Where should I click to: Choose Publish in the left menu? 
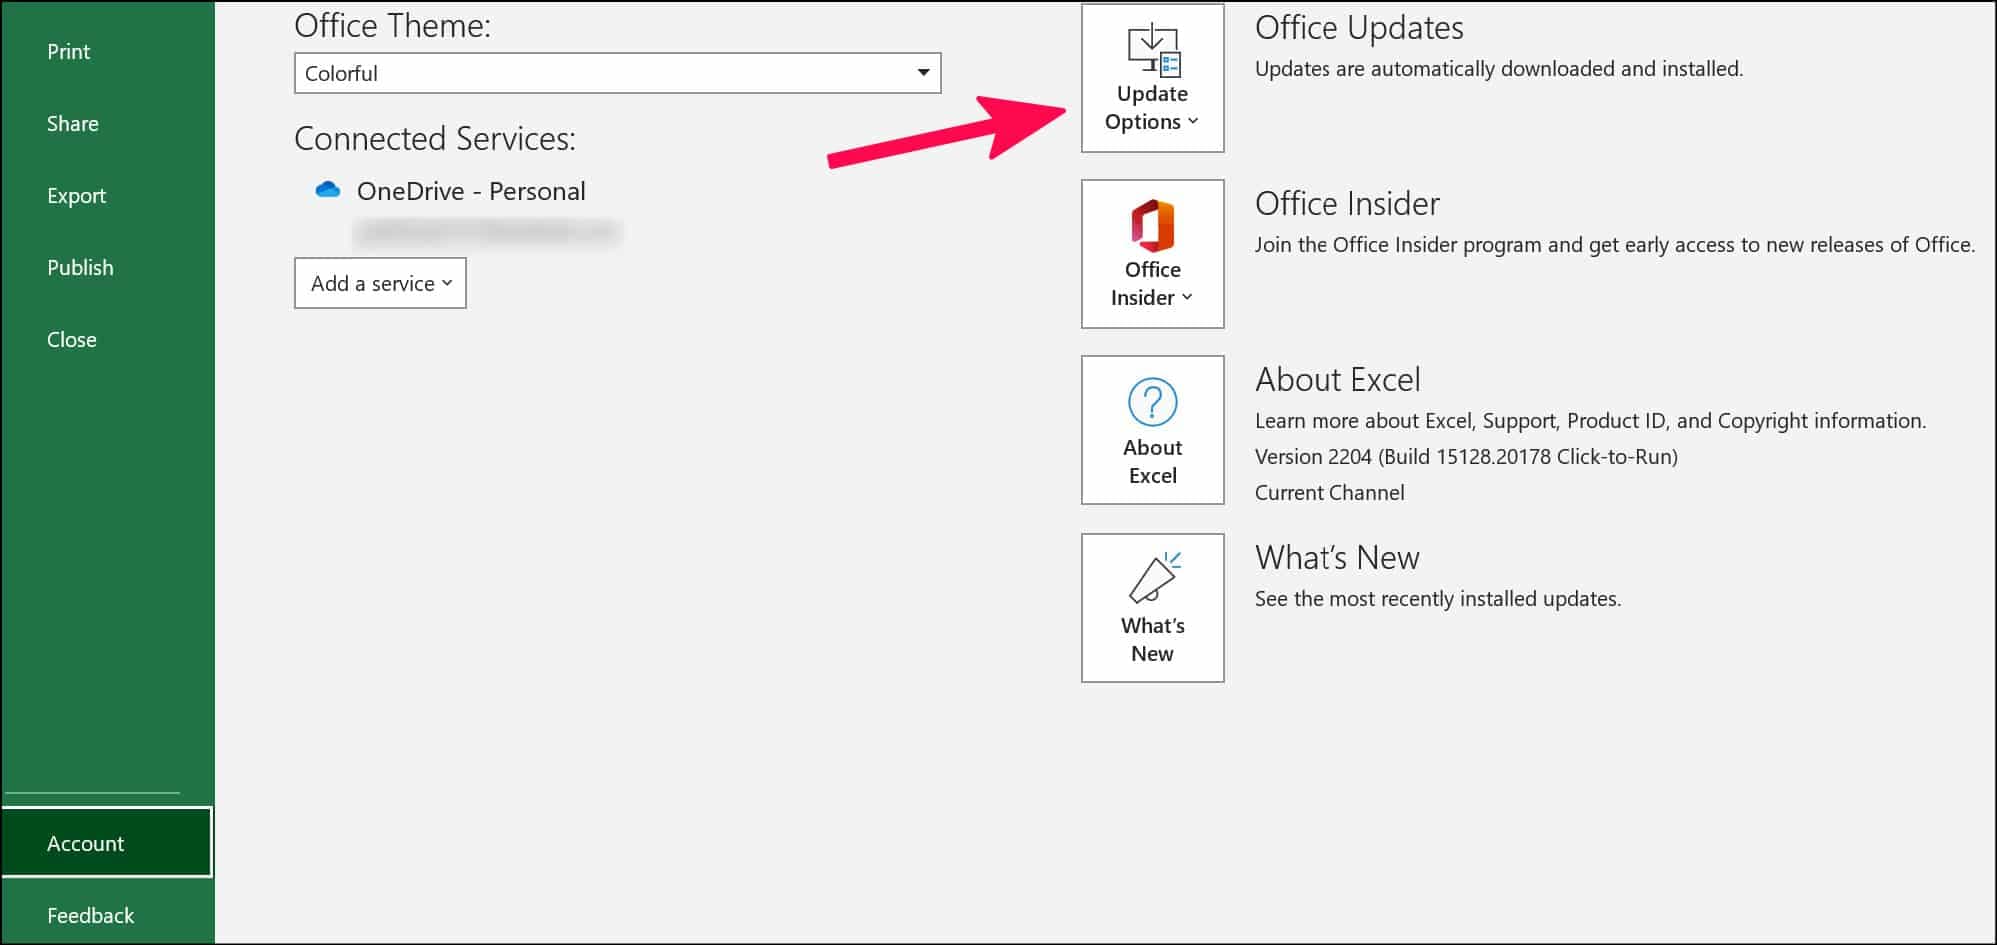click(x=80, y=268)
